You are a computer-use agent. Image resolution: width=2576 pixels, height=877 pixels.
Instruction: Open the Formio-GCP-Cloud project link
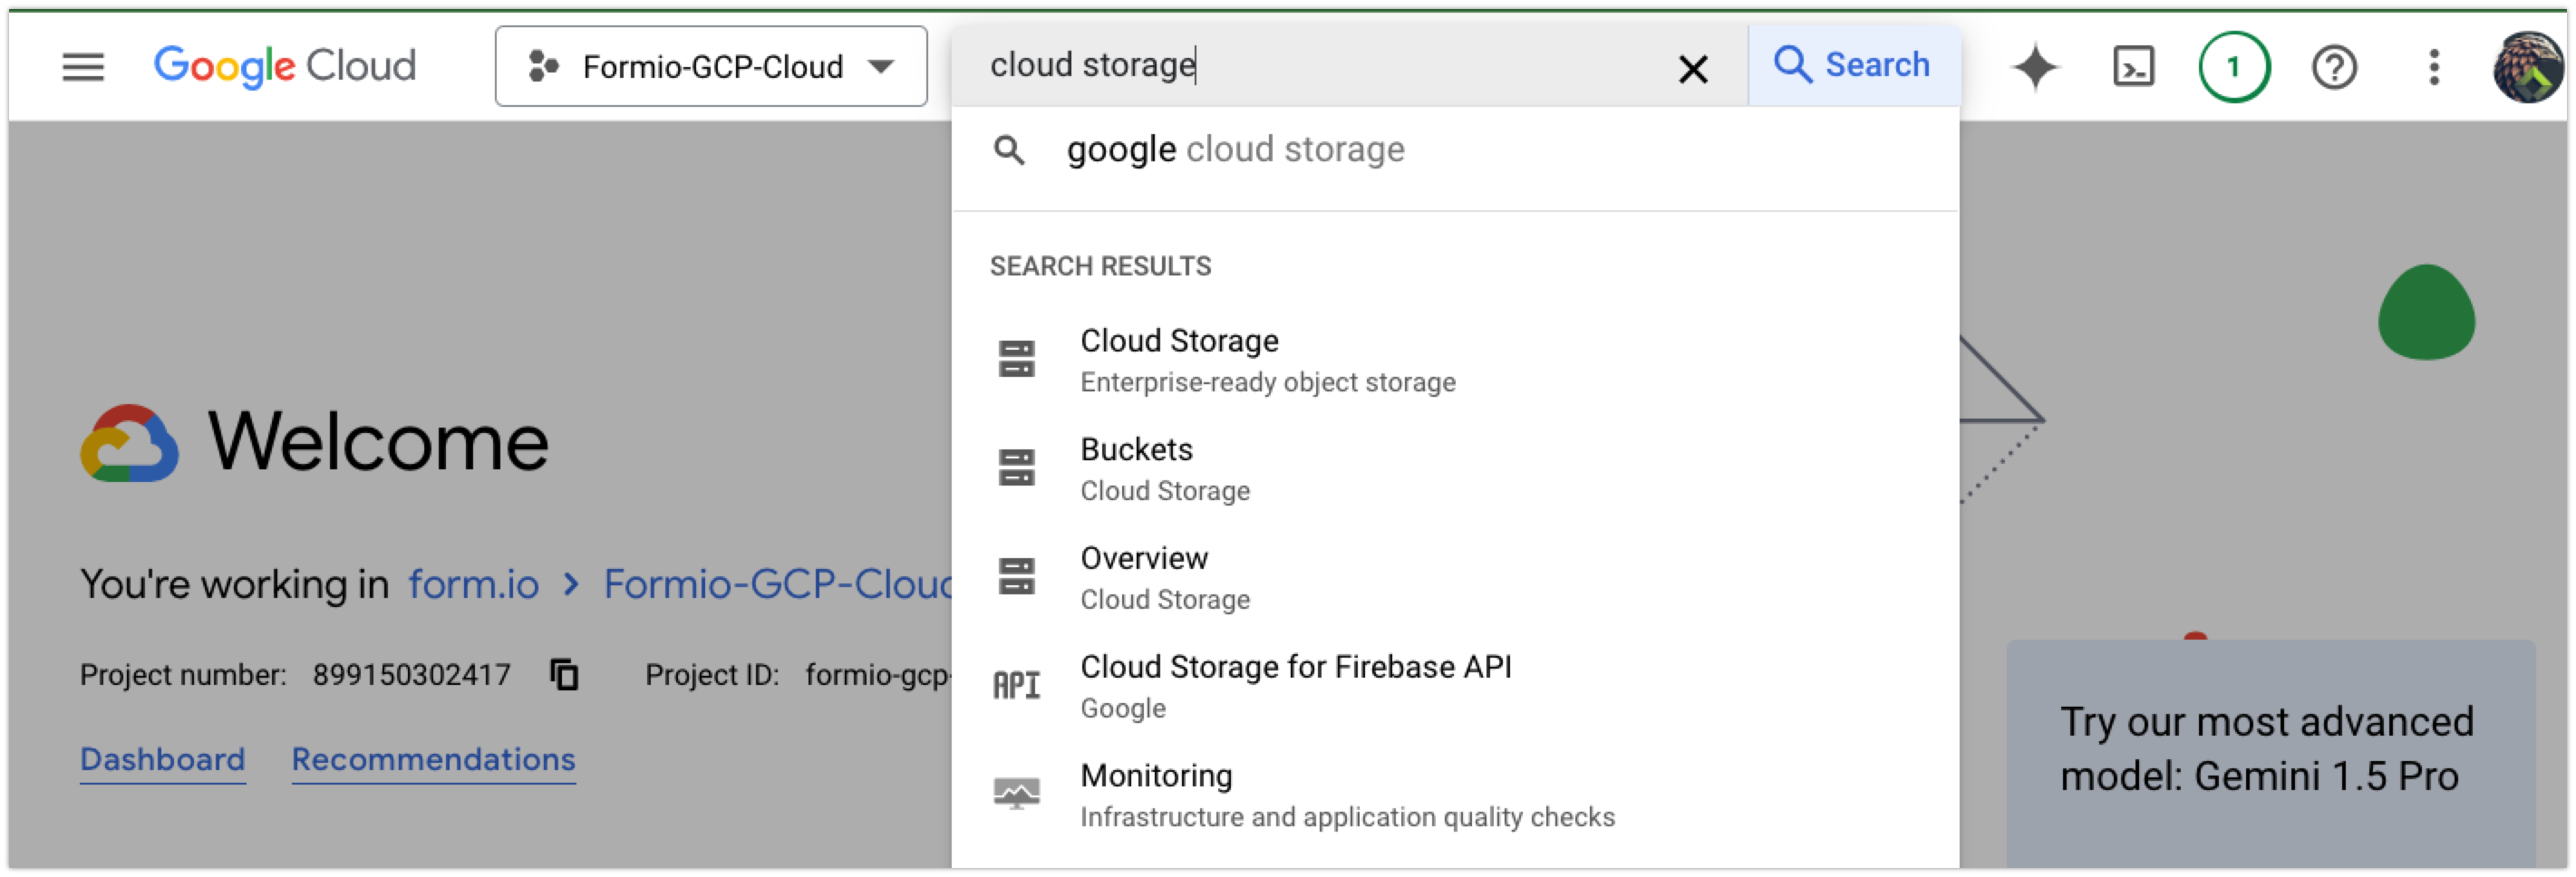[777, 585]
